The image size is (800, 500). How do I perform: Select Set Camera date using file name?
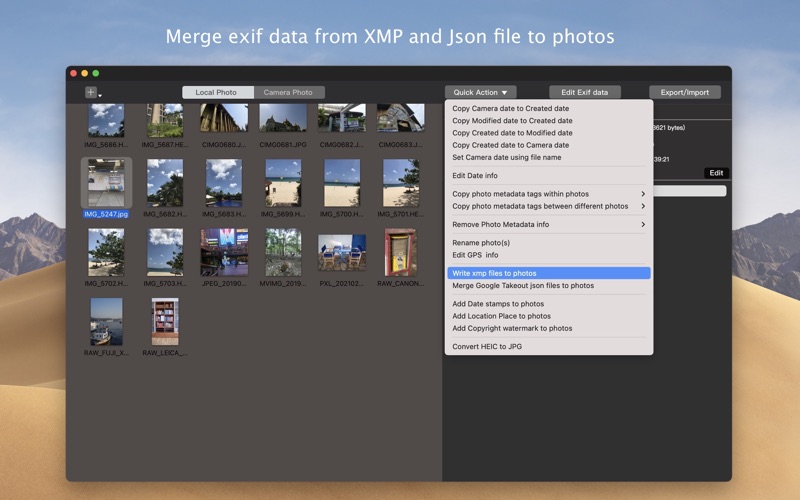click(x=548, y=157)
